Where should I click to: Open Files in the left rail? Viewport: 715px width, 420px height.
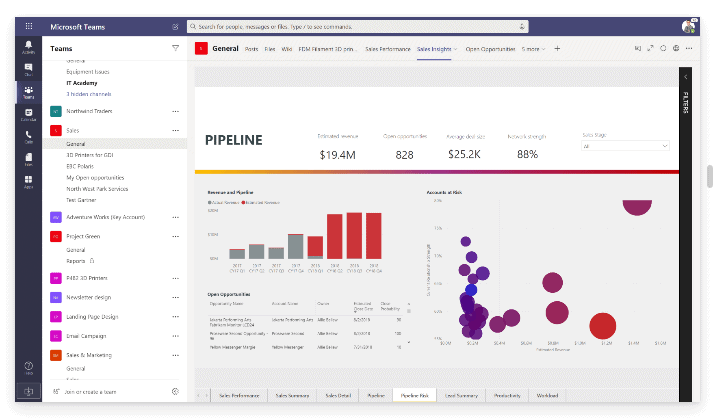click(28, 159)
